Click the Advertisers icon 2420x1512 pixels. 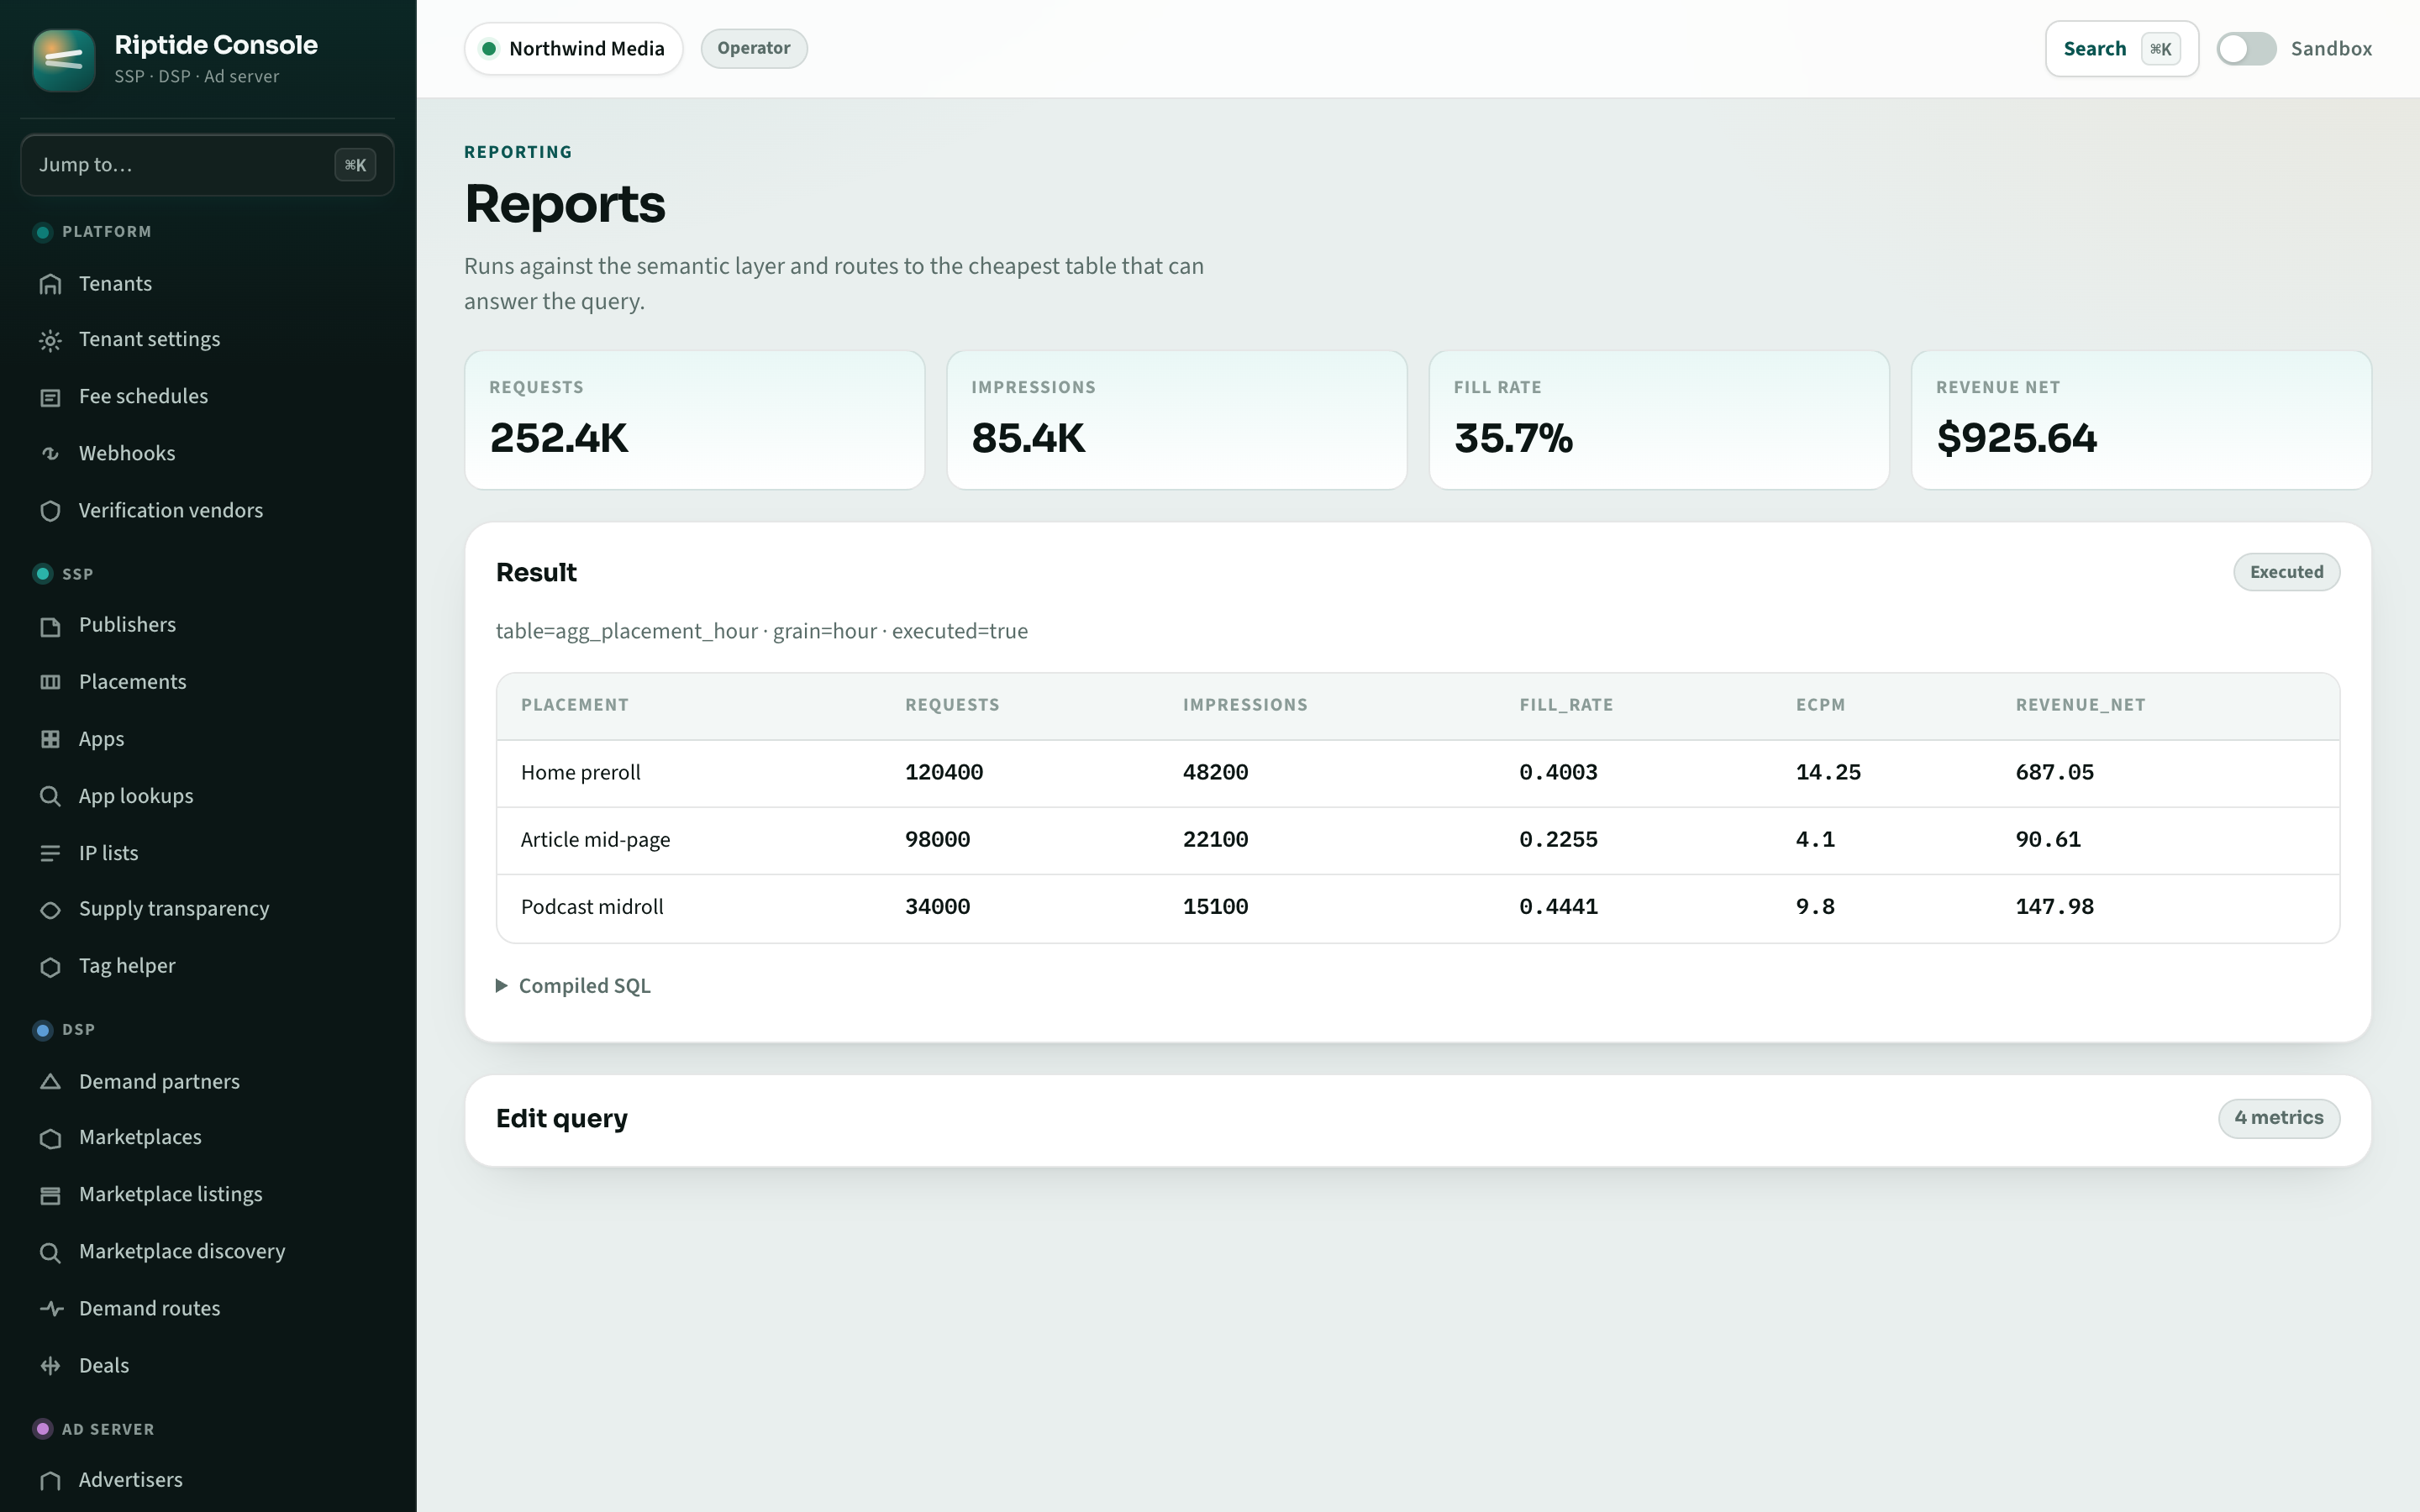pyautogui.click(x=50, y=1481)
